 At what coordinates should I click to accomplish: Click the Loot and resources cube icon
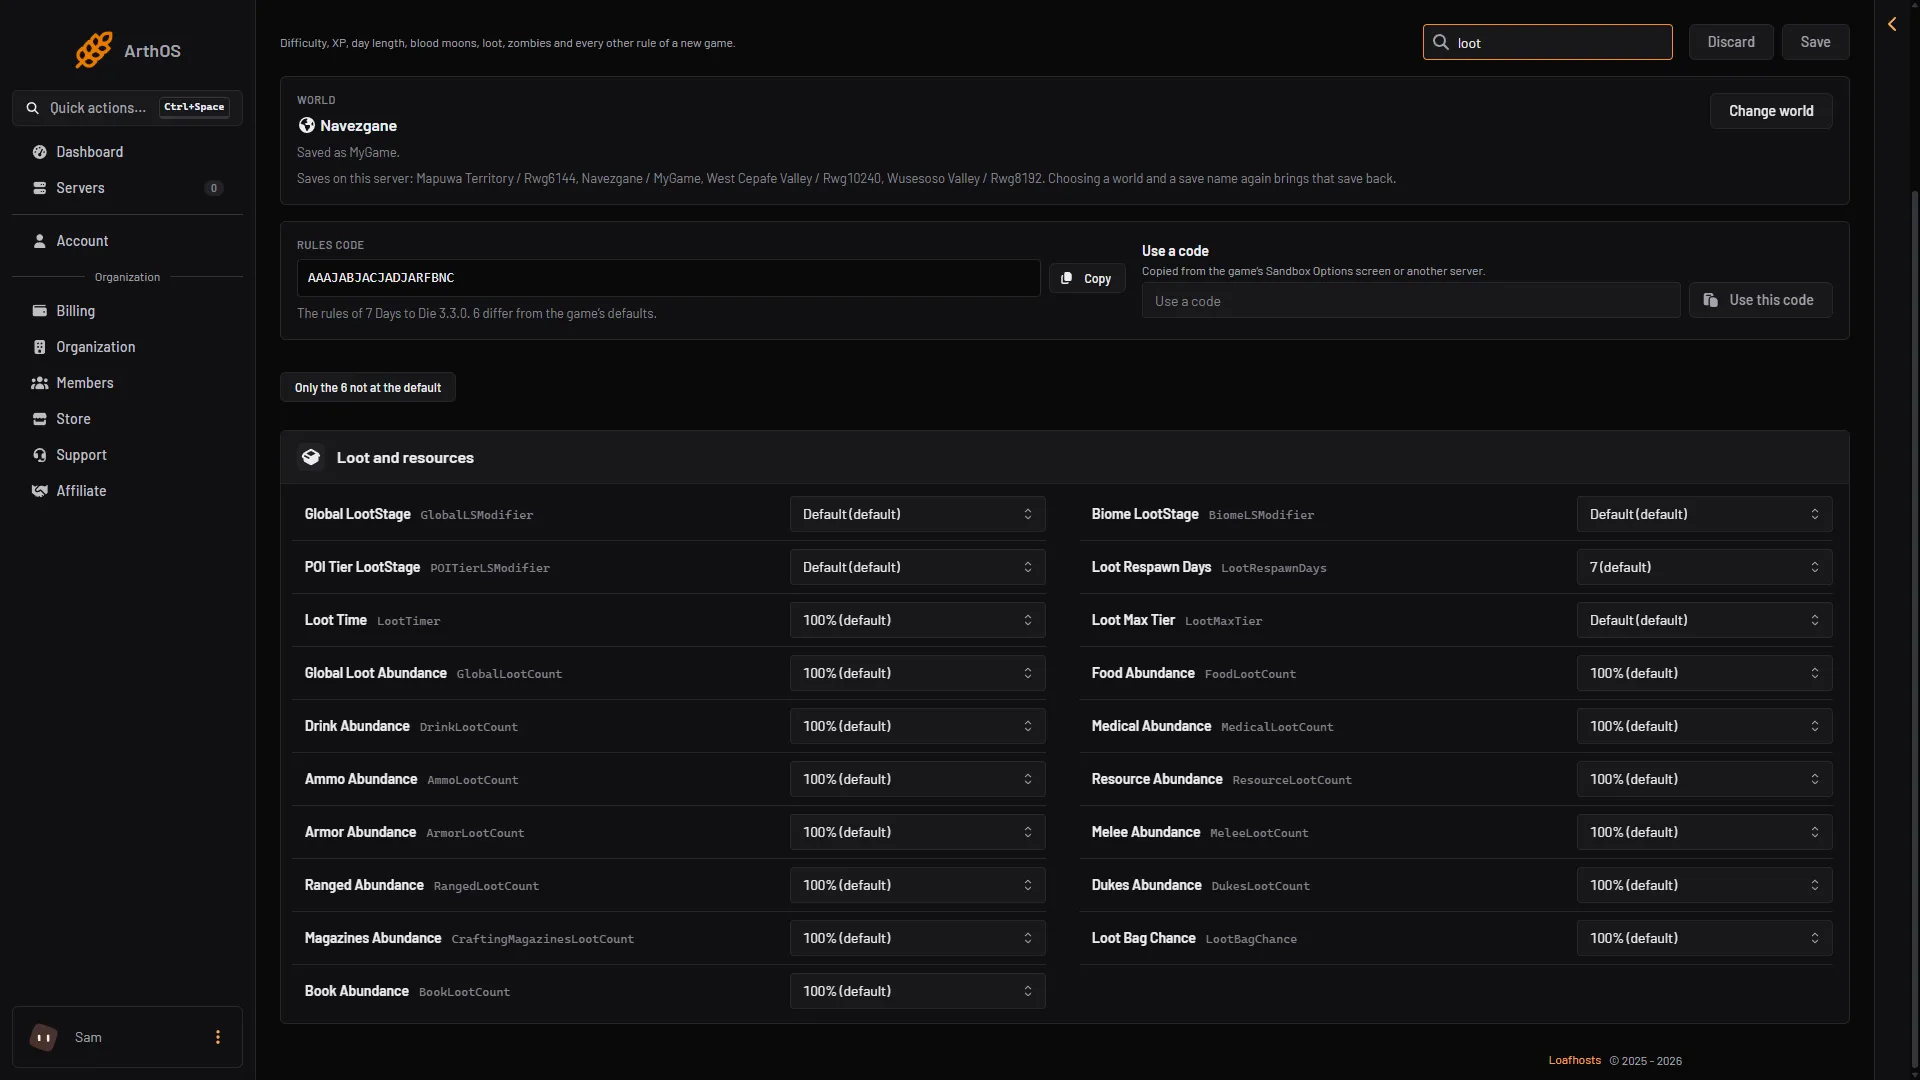click(x=311, y=457)
